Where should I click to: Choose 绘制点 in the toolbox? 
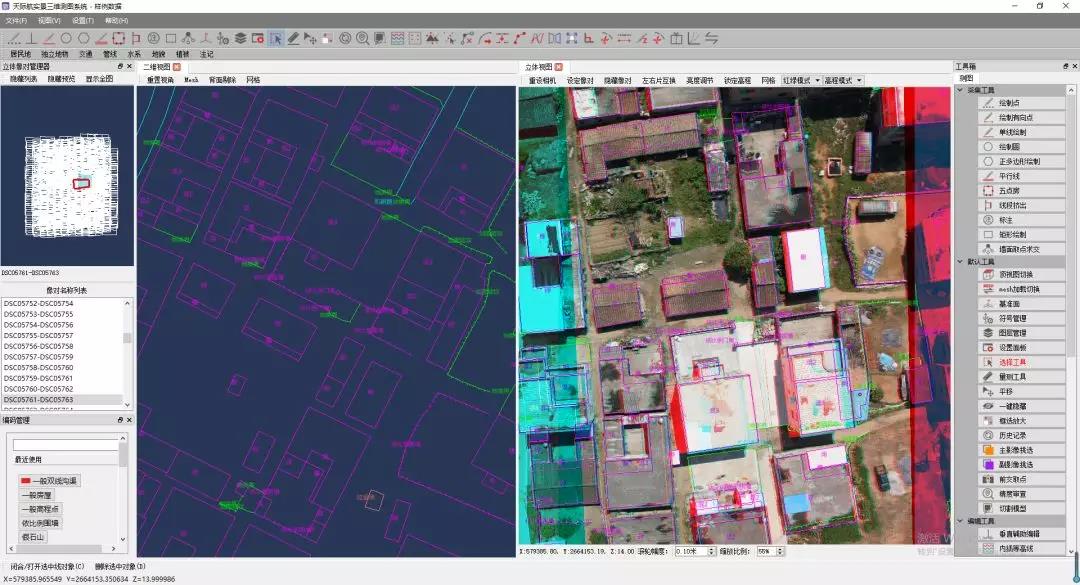(1011, 102)
